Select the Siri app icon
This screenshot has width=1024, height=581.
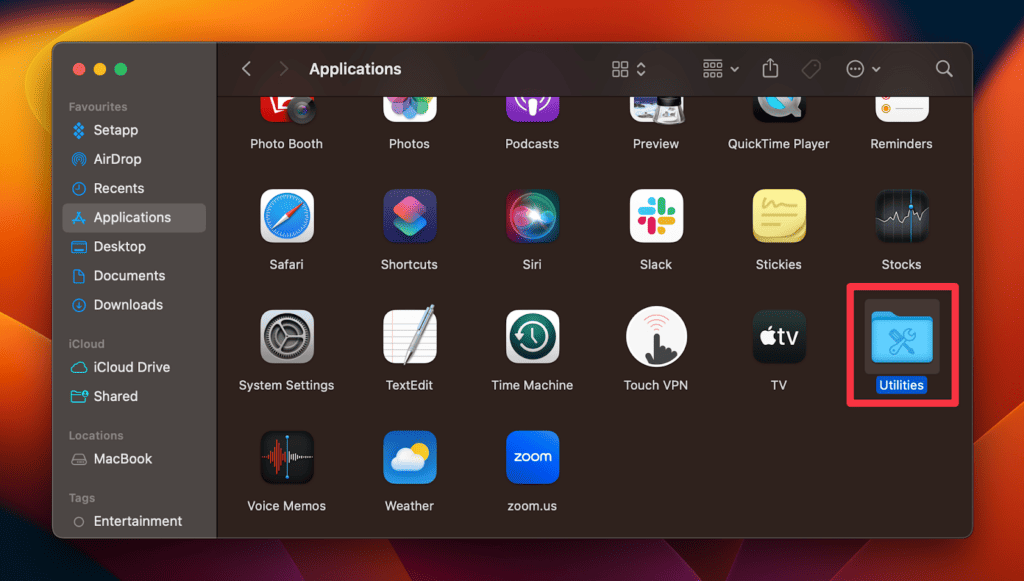[x=532, y=216]
